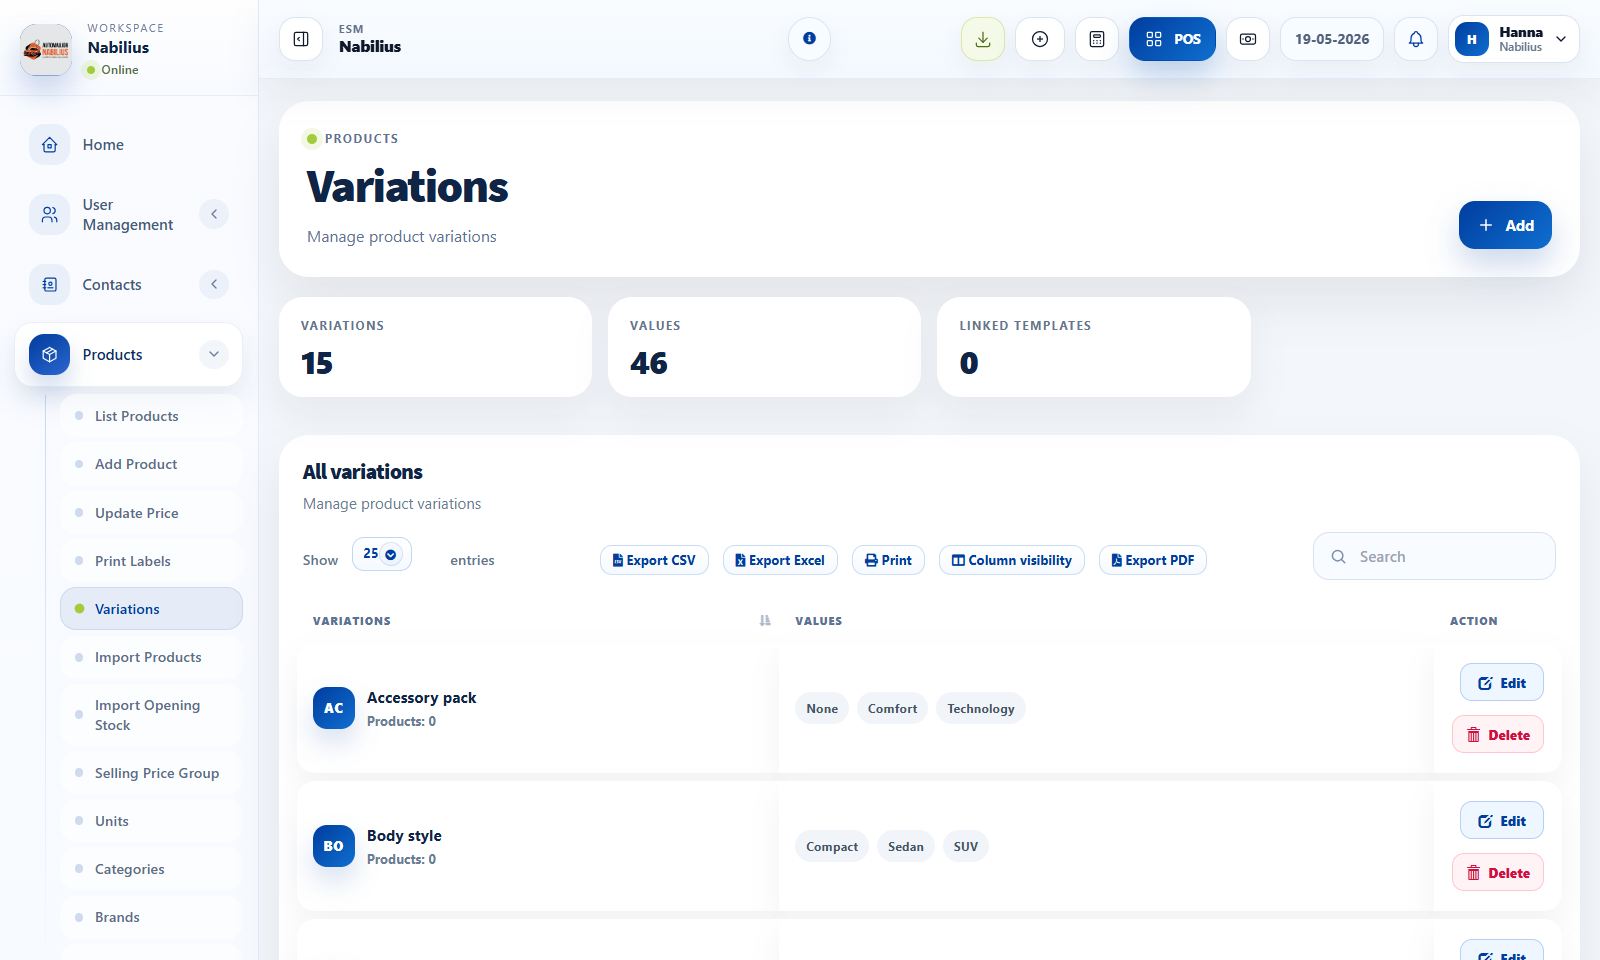Open Import Products submenu
Screen dimensions: 1600x960
click(151, 657)
